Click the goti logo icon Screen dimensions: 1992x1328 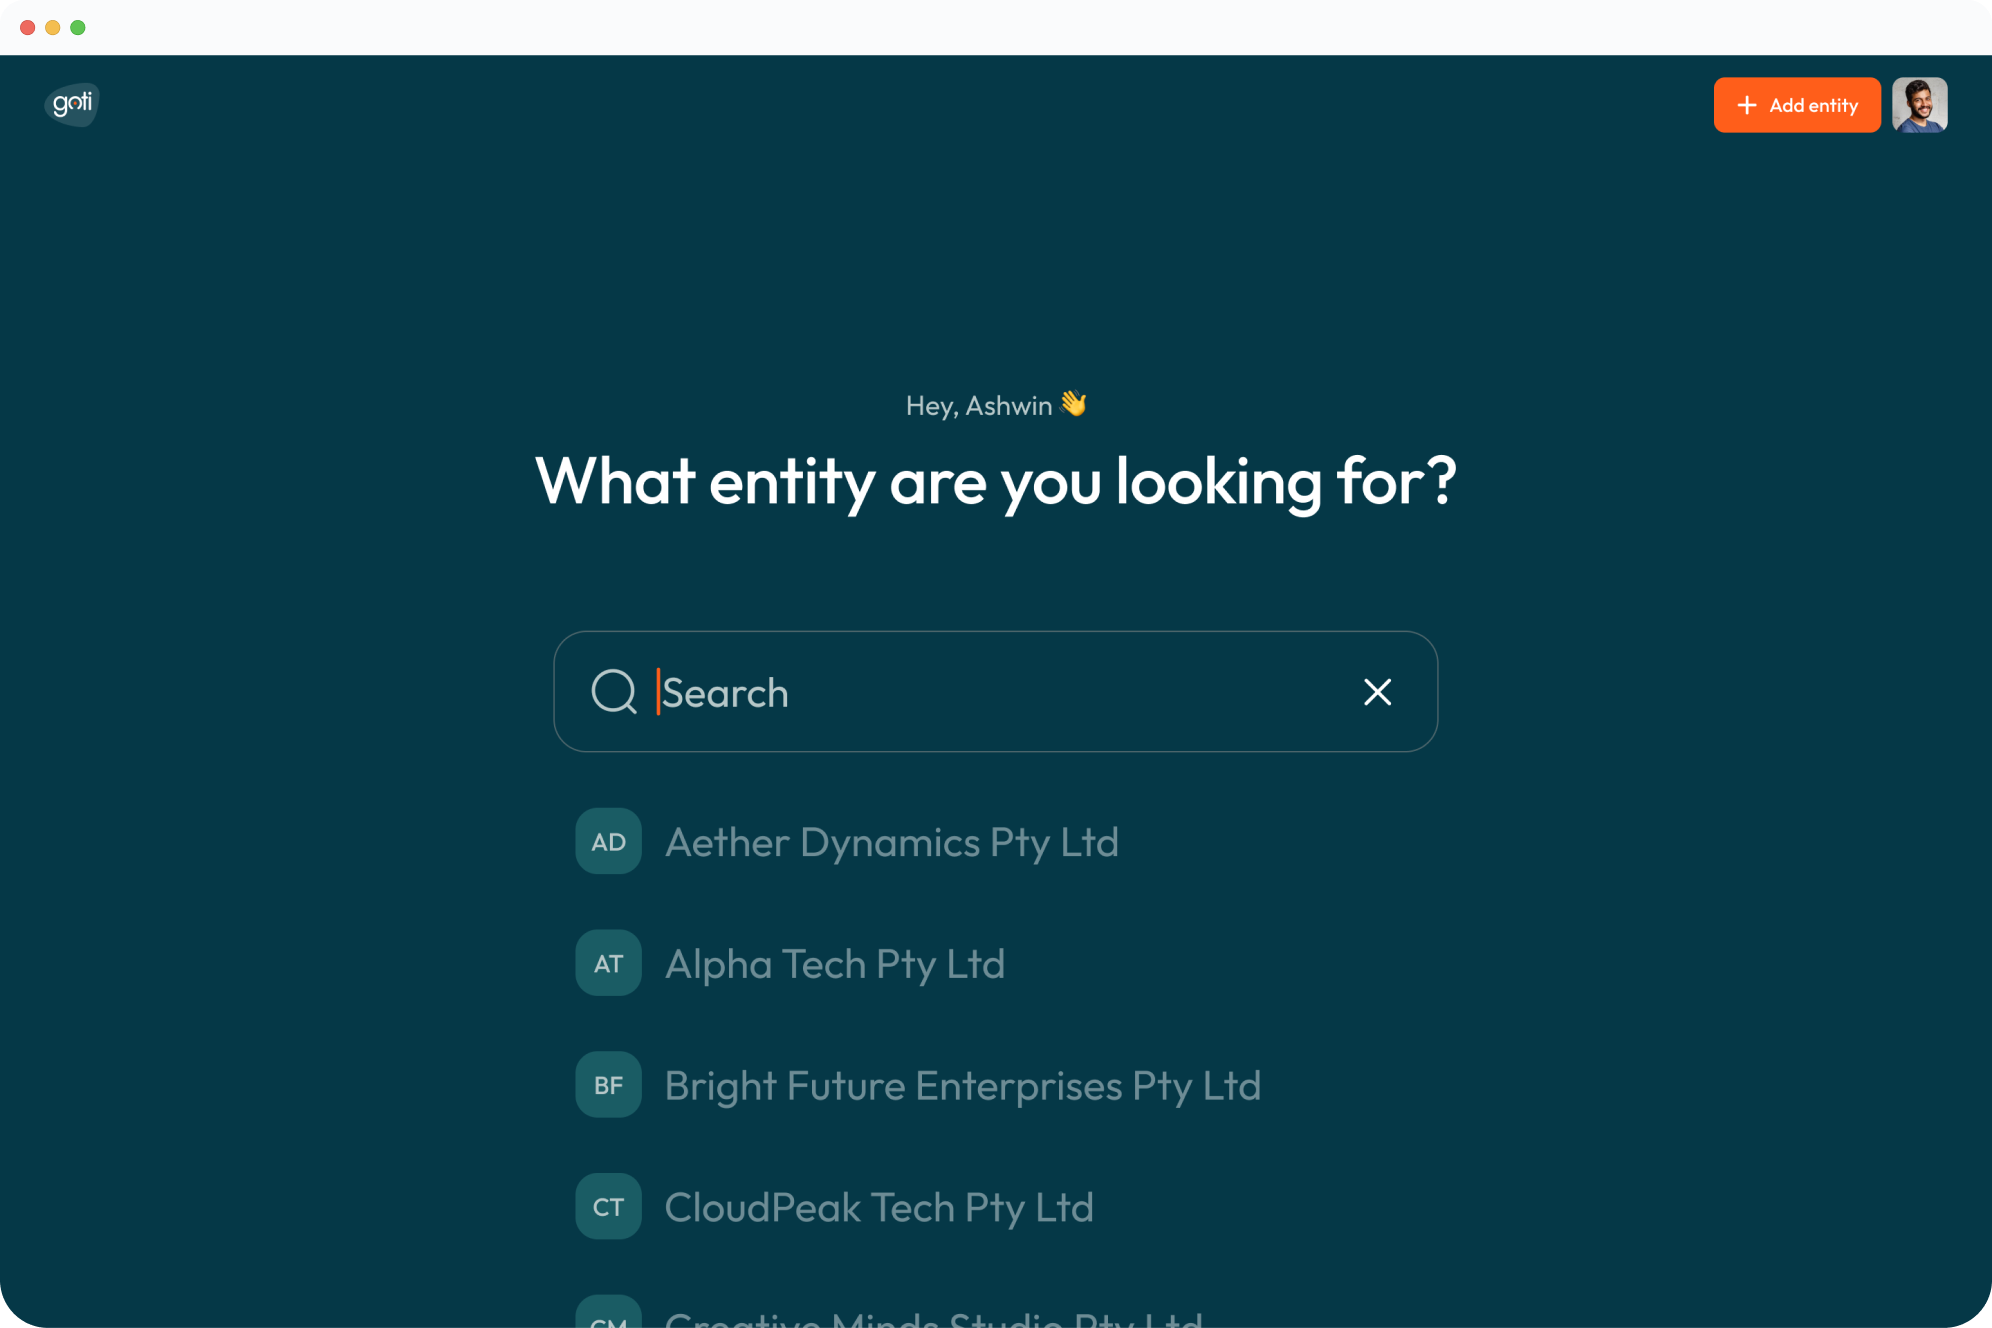coord(72,104)
